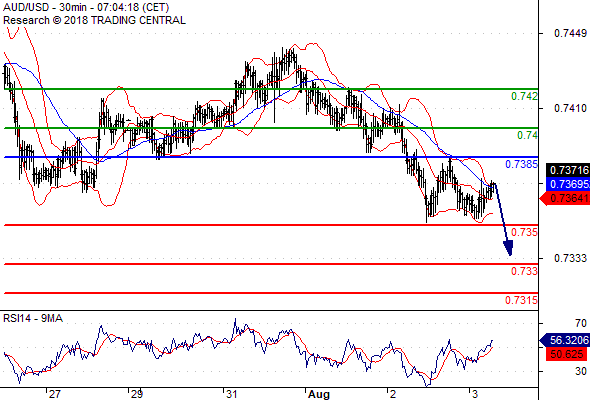This screenshot has width=590, height=400.
Task: Click the red 0.733 support label
Action: tap(524, 271)
